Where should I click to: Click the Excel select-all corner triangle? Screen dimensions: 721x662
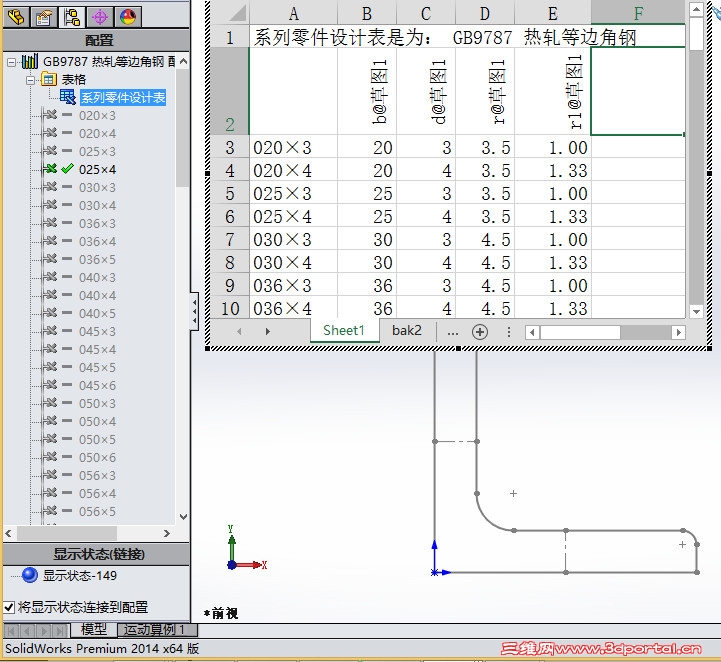coord(238,13)
